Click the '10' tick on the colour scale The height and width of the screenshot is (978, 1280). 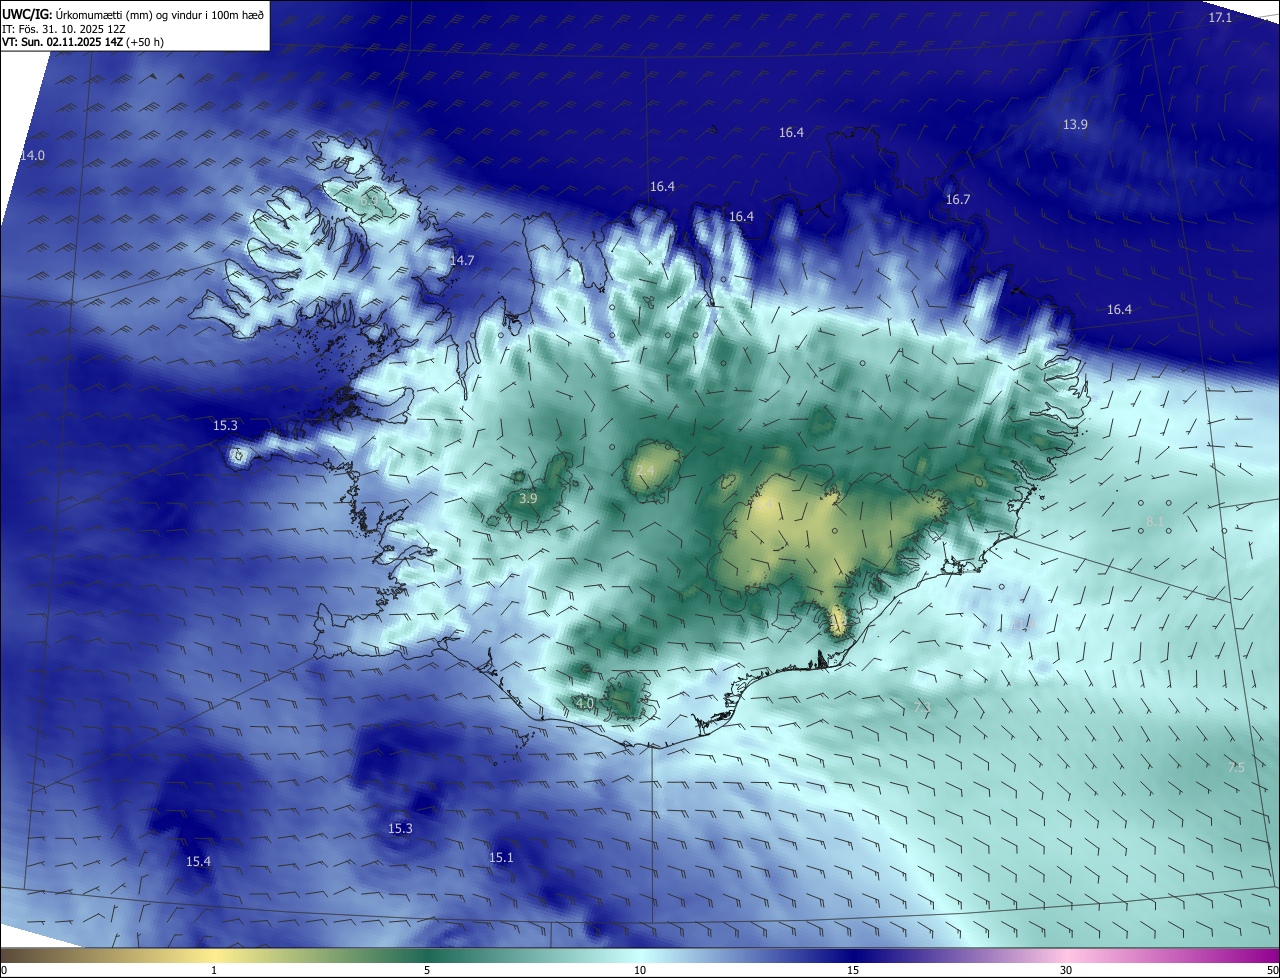tap(640, 970)
